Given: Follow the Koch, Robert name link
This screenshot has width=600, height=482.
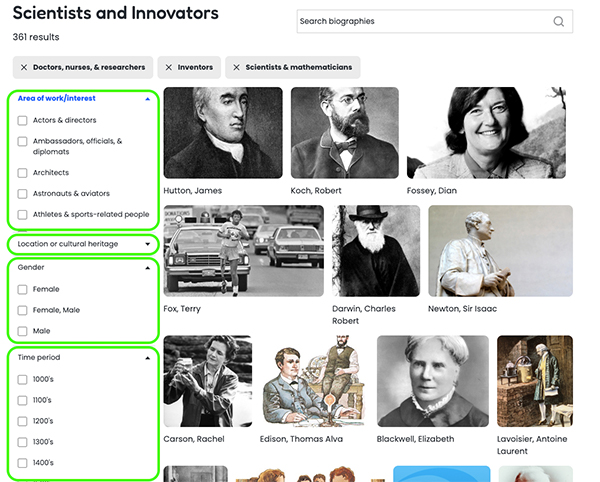Looking at the screenshot, I should pos(316,191).
